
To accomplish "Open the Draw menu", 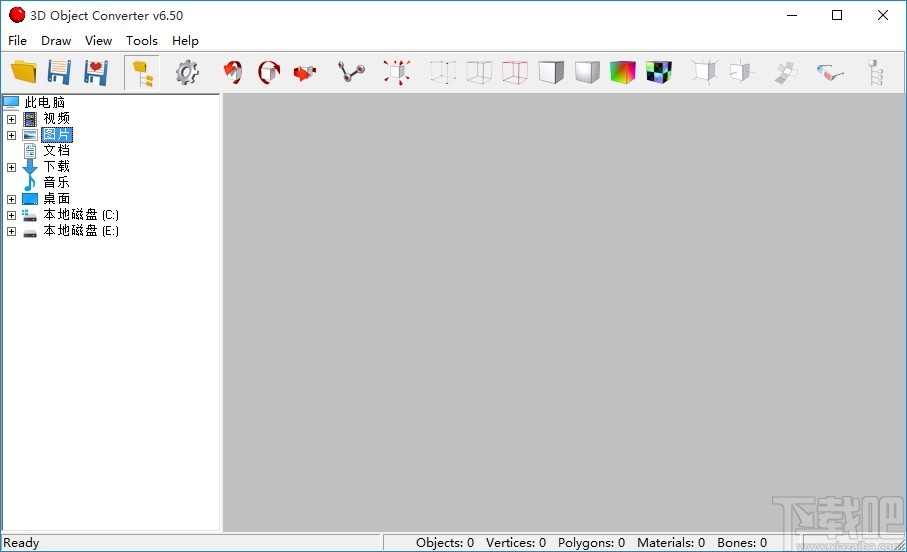I will click(x=56, y=41).
